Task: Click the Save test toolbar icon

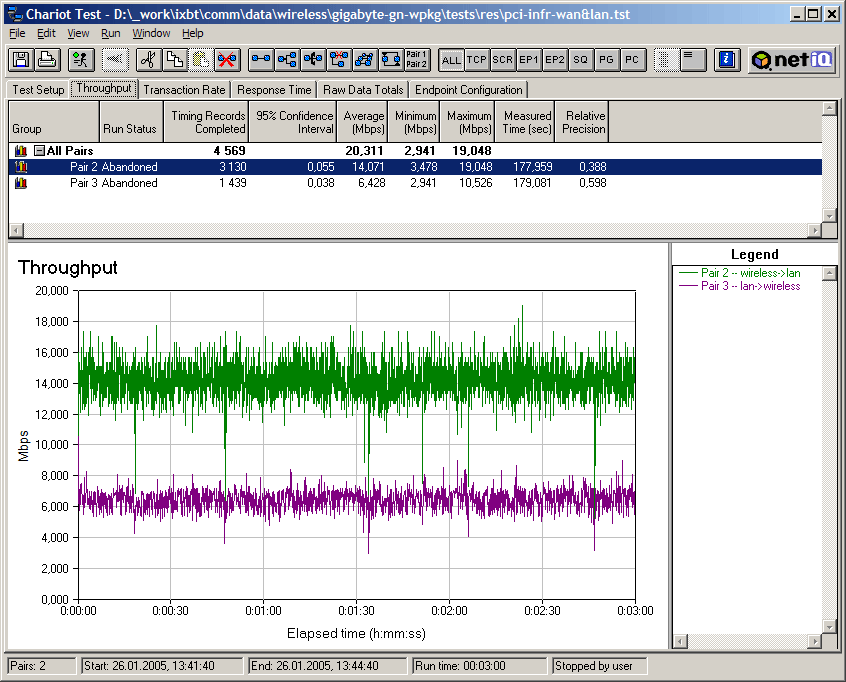Action: click(21, 60)
